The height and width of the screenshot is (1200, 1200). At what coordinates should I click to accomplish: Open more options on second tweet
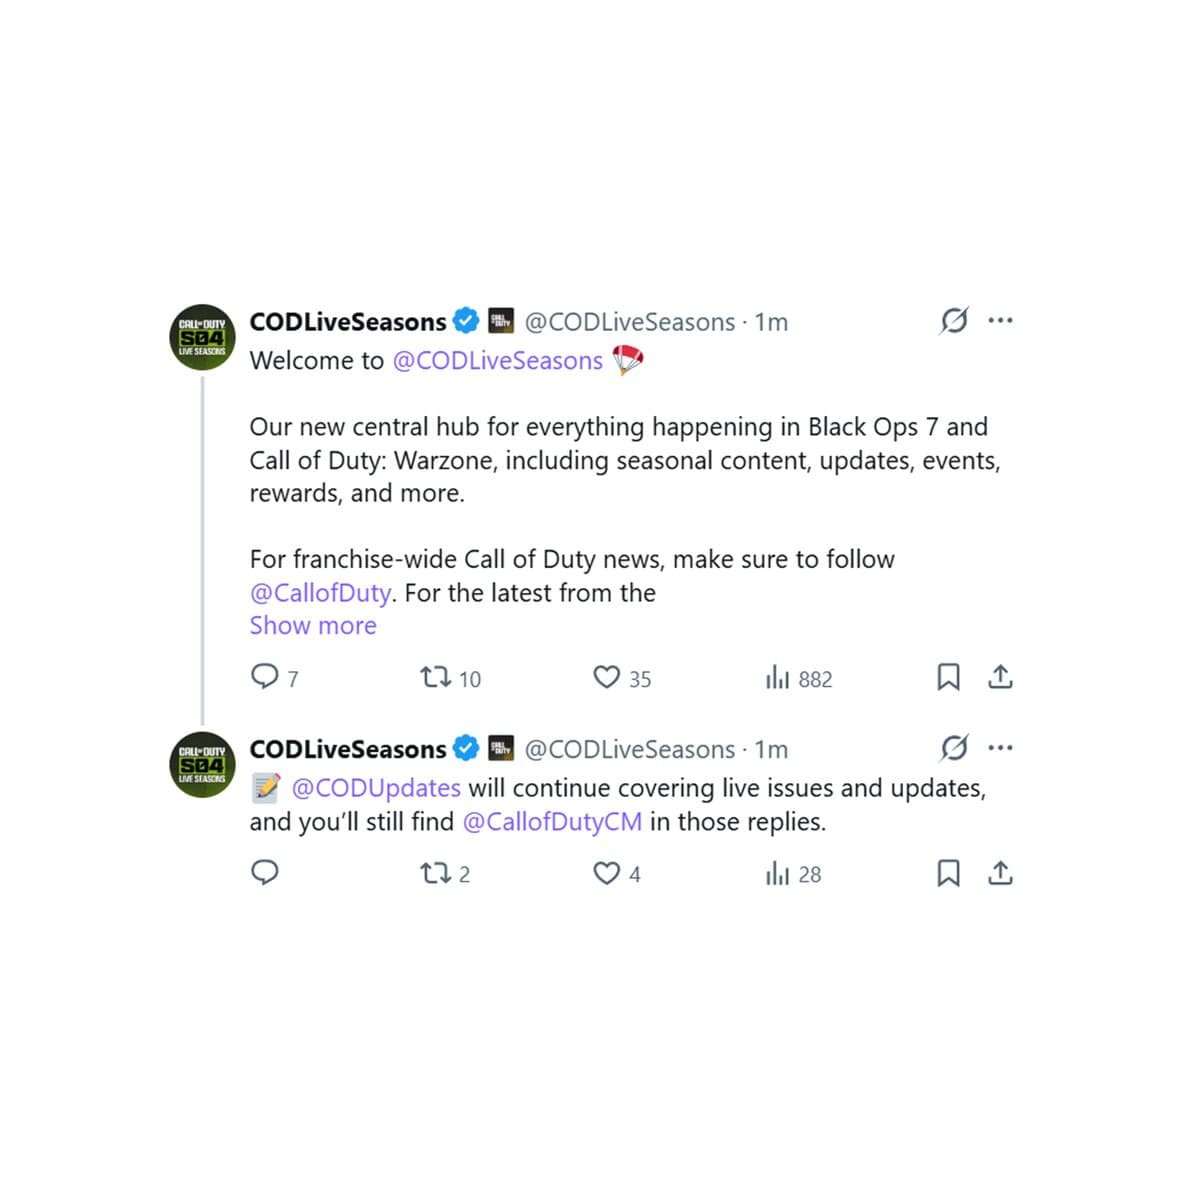(x=1000, y=748)
